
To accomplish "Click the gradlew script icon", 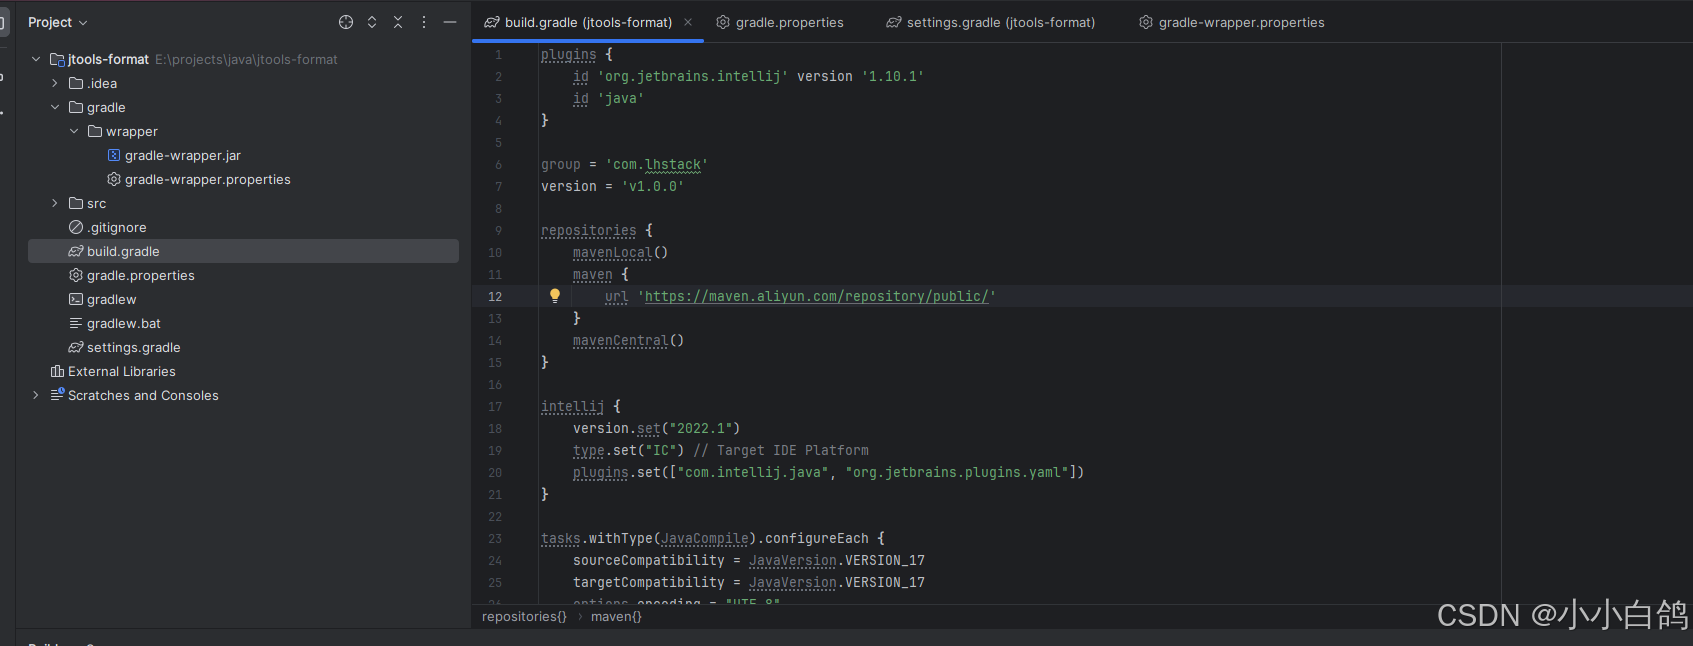I will click(x=76, y=299).
